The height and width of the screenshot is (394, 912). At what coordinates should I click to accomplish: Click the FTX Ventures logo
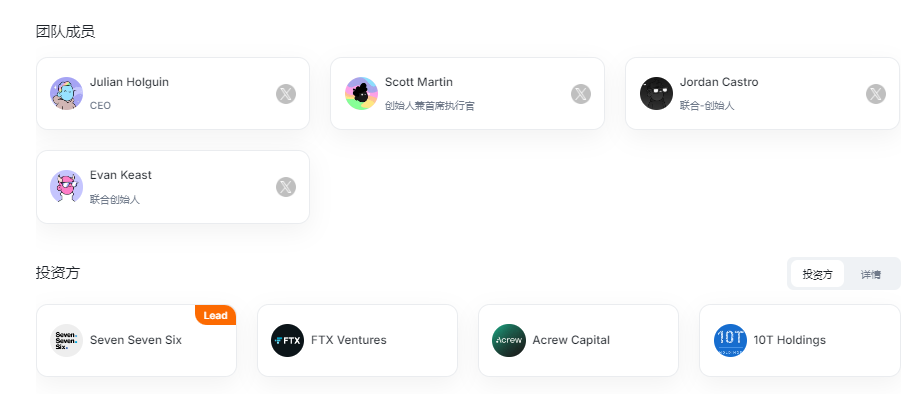[287, 340]
